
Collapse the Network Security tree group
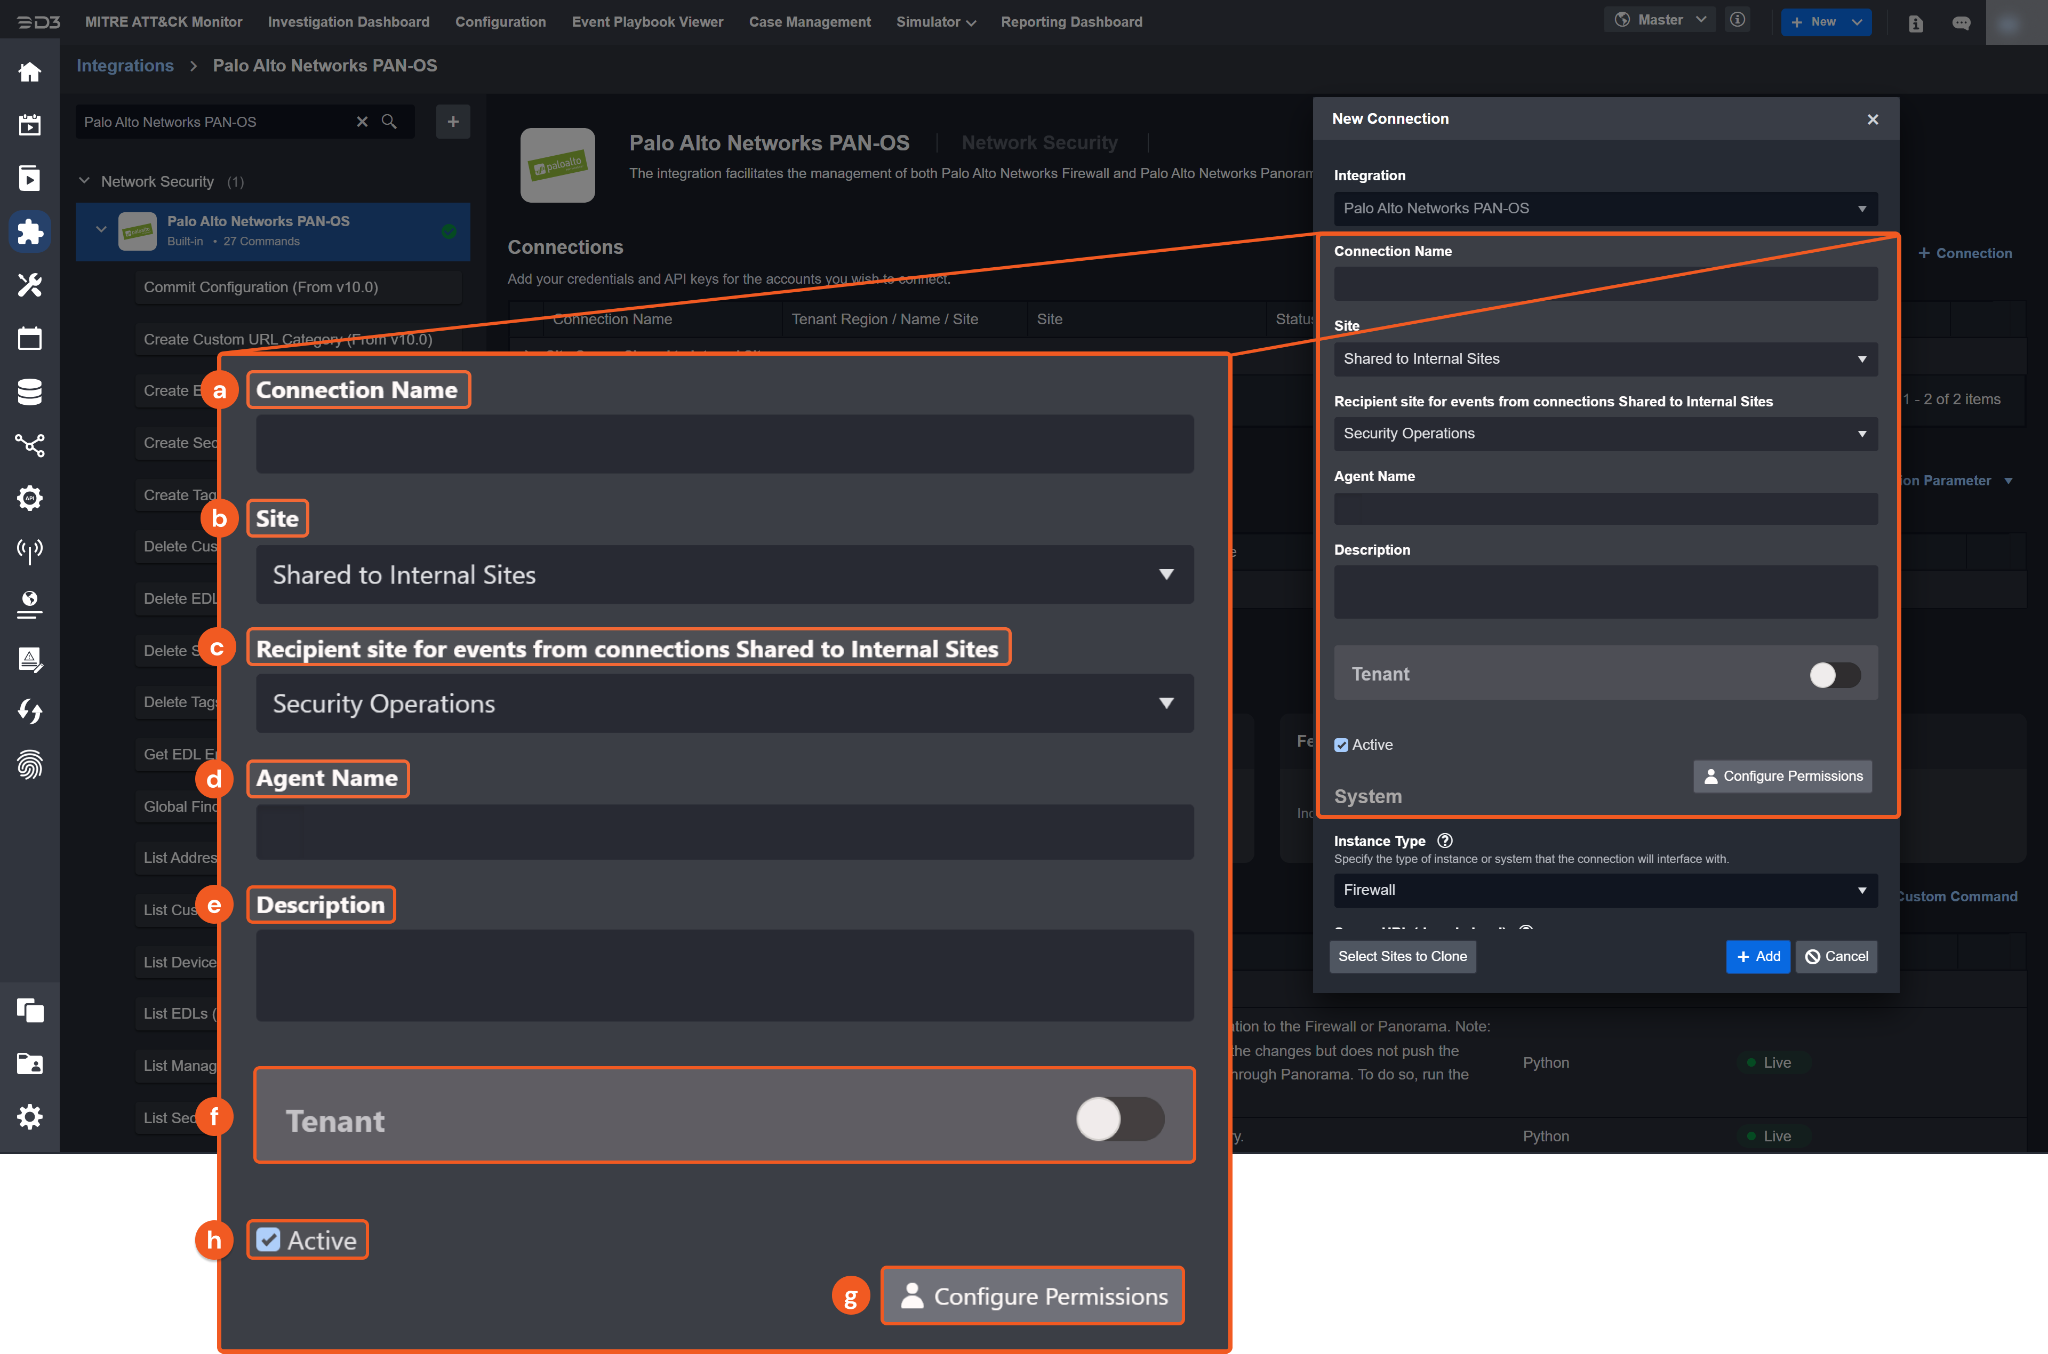(x=85, y=181)
